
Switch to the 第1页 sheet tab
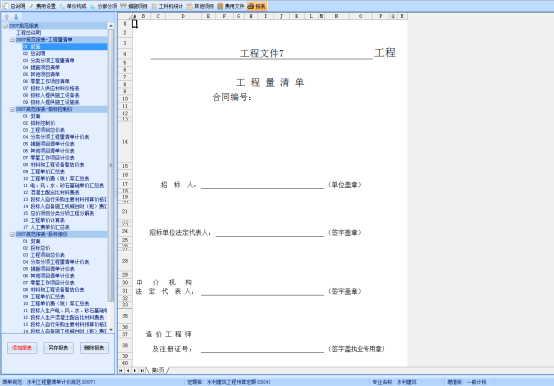coord(158,370)
